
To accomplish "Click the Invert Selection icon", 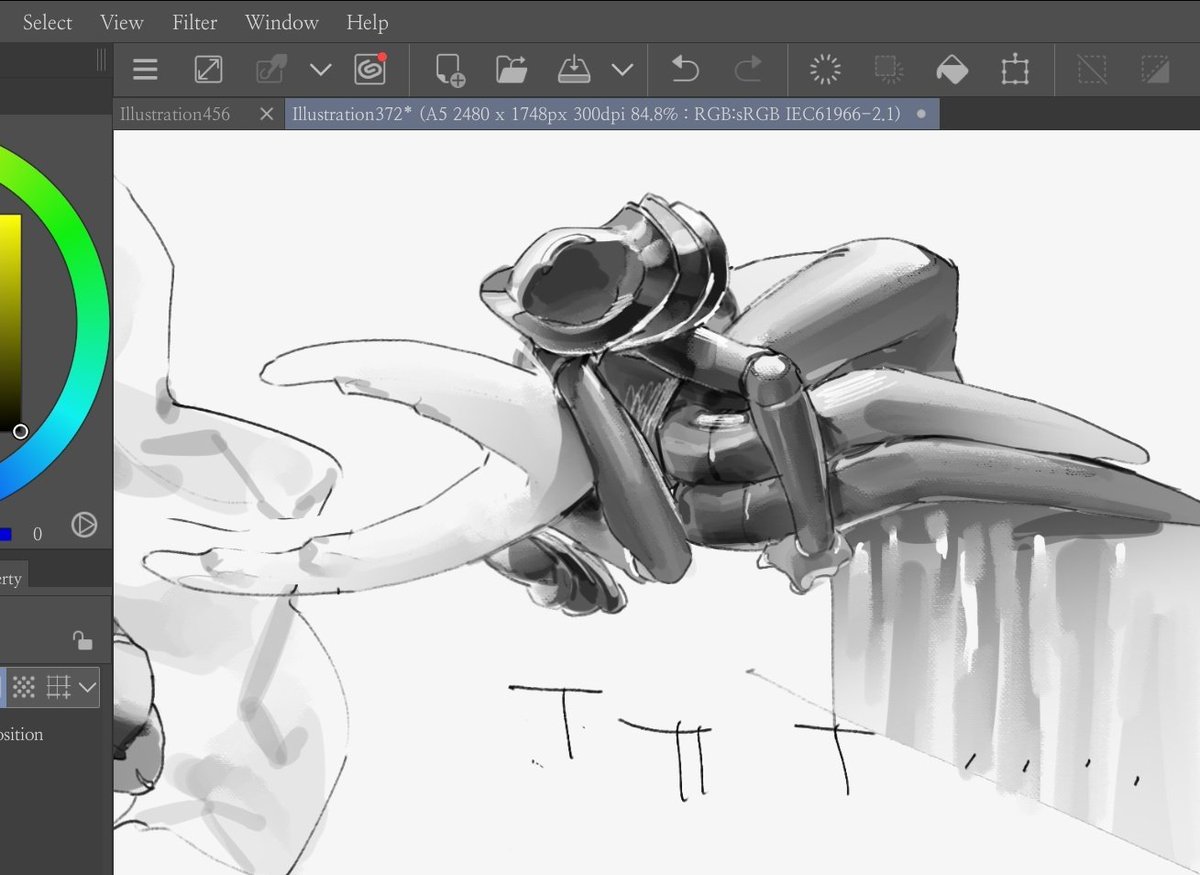I will [1155, 70].
